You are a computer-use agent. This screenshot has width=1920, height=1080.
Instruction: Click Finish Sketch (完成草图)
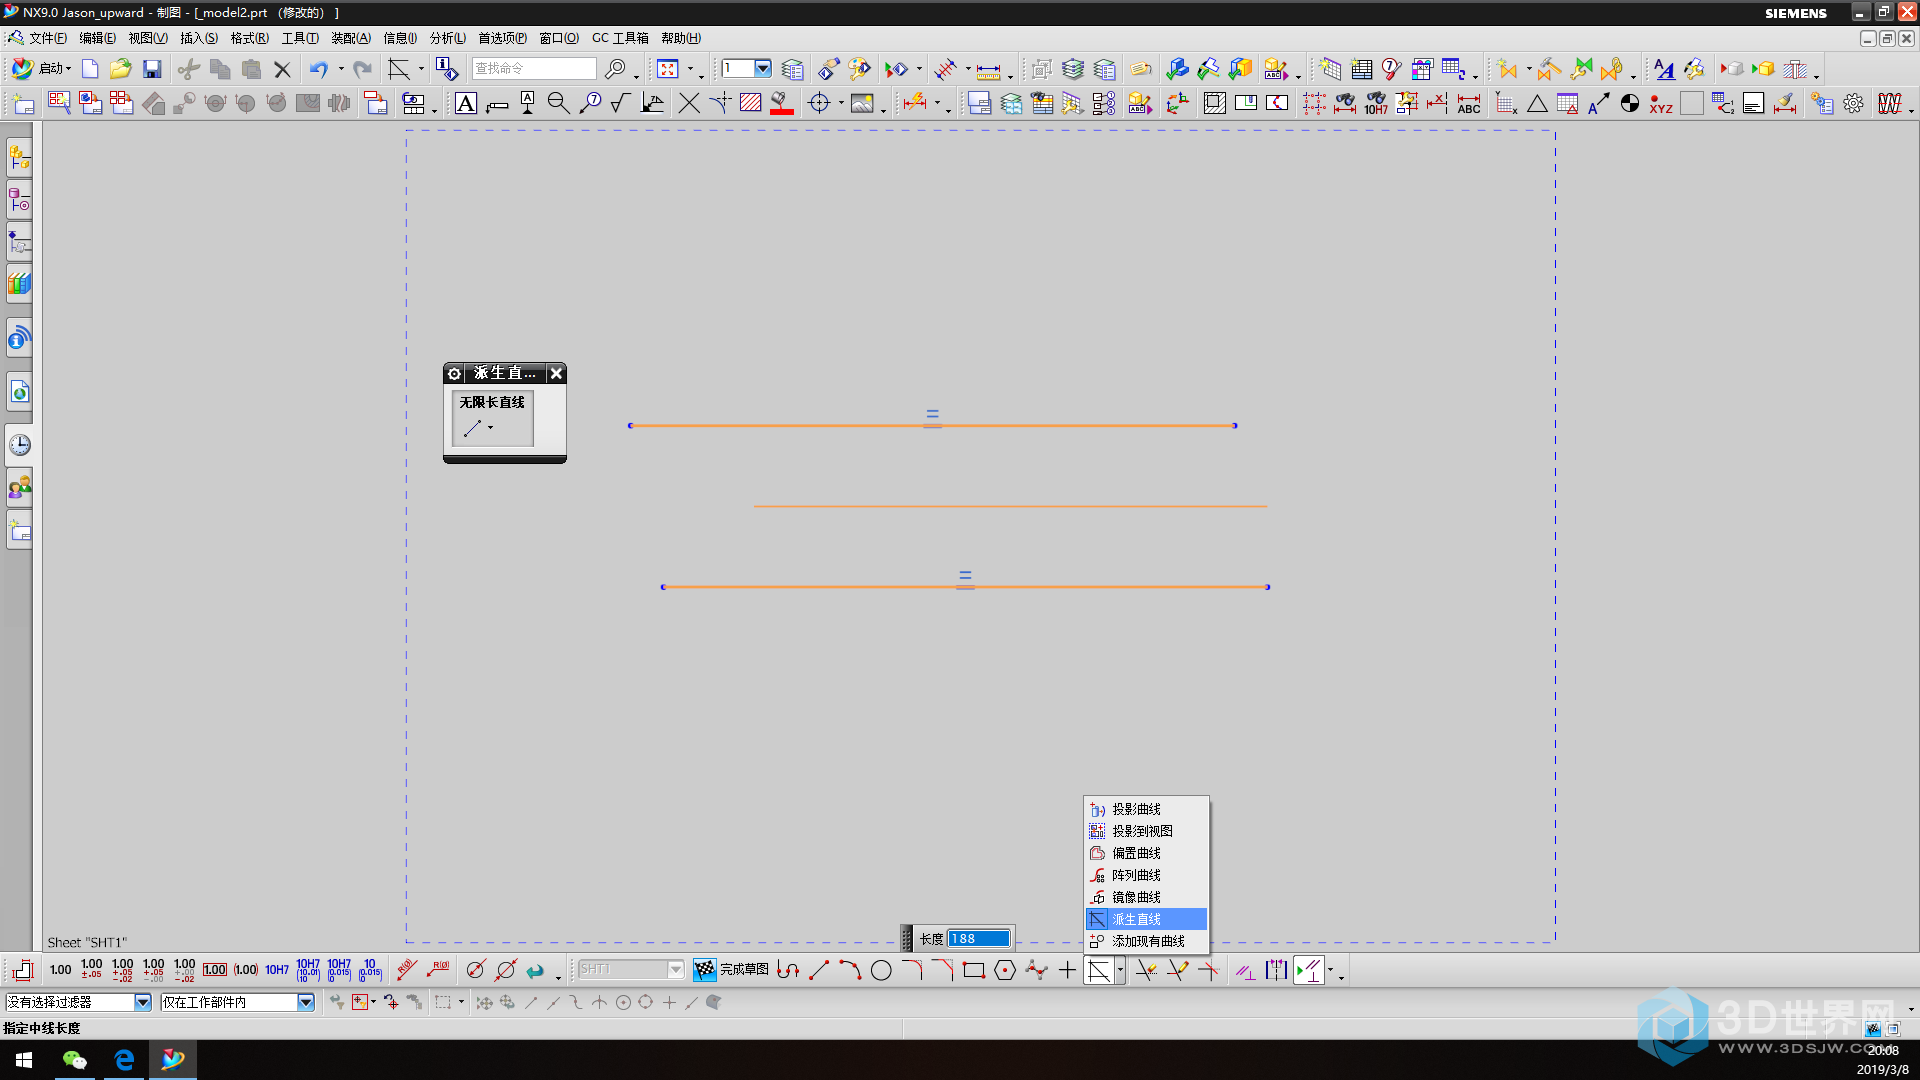(x=732, y=970)
